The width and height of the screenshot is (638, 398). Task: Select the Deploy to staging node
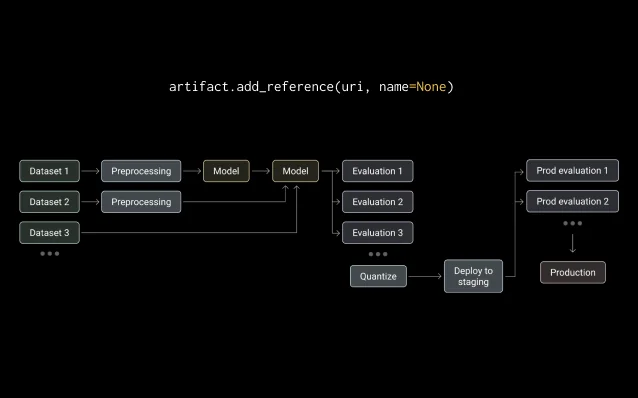pos(473,276)
